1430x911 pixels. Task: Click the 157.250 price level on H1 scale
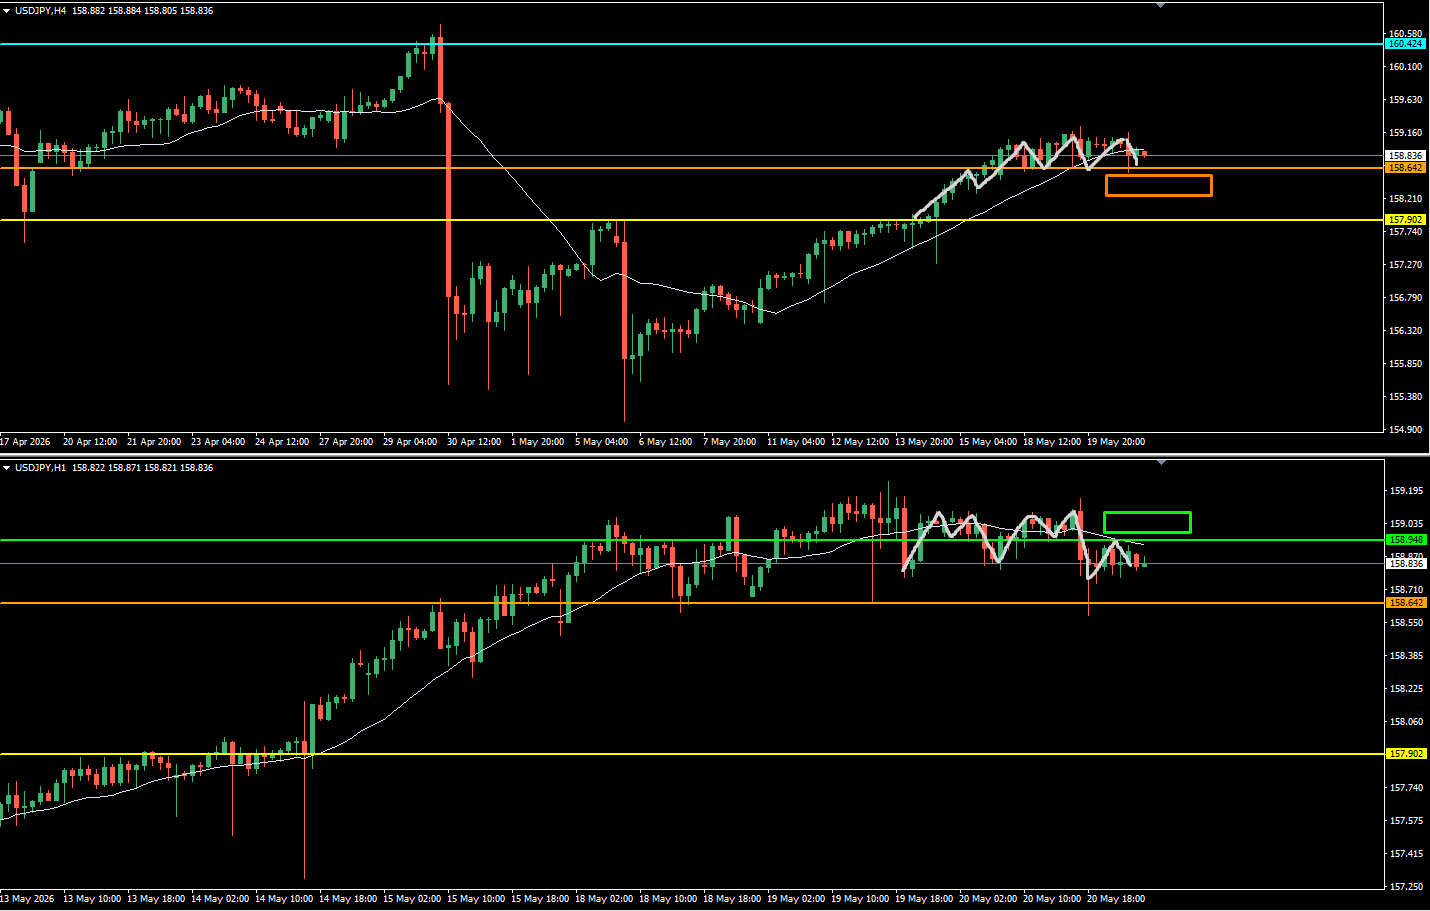click(x=1406, y=887)
